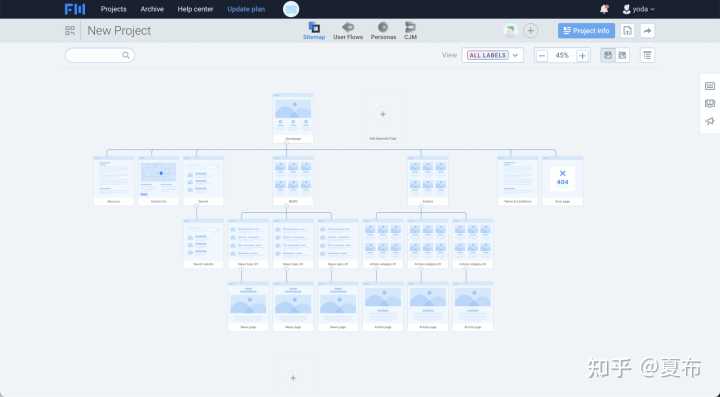Open the project dashboard grid icon
Image resolution: width=720 pixels, height=397 pixels.
(x=70, y=31)
